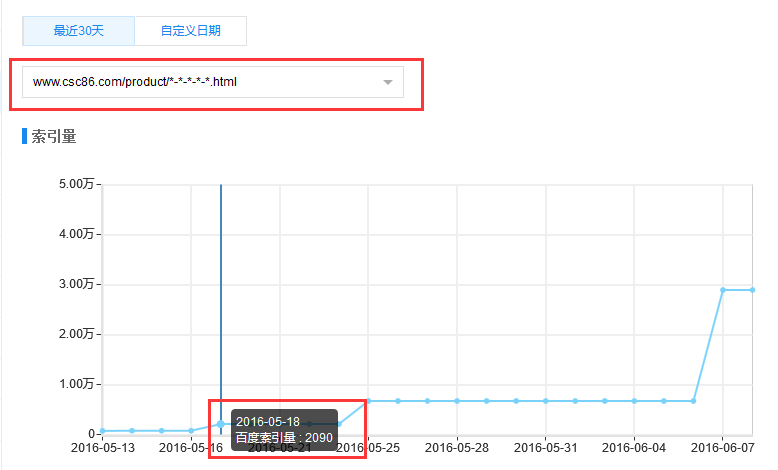This screenshot has width=778, height=470.
Task: Select the data point at 2016-05-28
Action: click(457, 401)
